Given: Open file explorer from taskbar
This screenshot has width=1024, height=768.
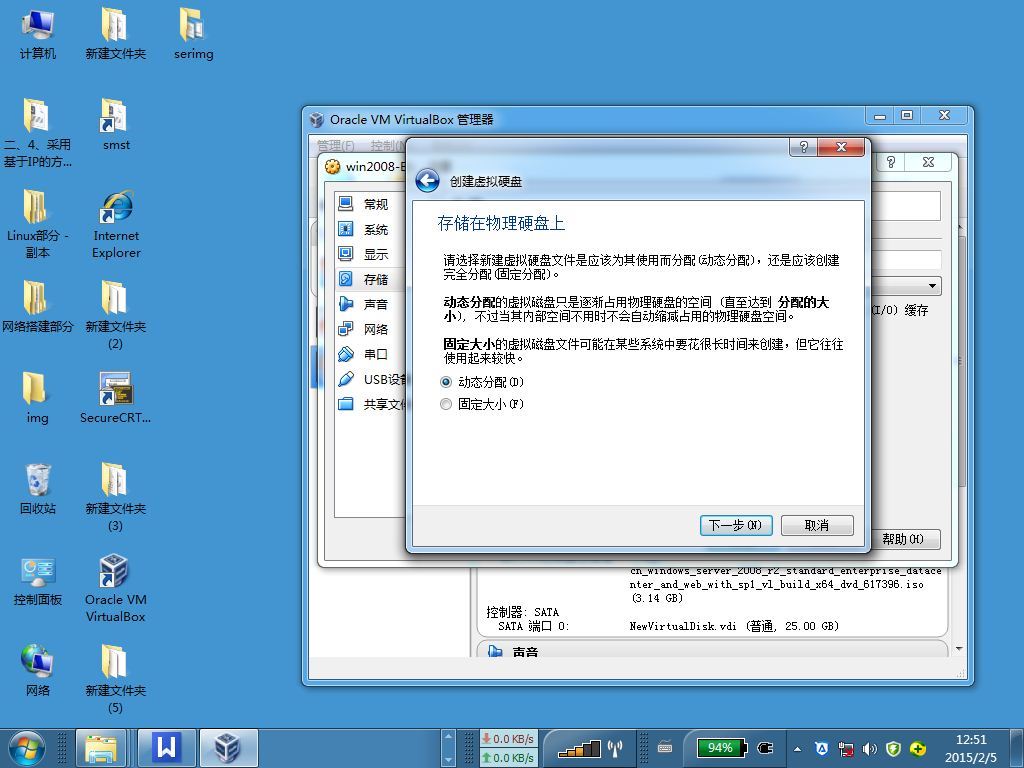Looking at the screenshot, I should tap(101, 748).
